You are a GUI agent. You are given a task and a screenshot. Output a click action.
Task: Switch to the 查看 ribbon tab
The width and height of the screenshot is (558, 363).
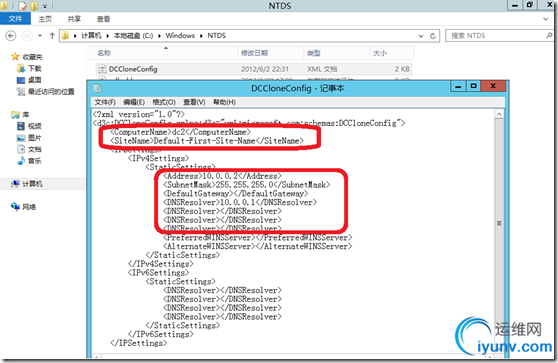tap(103, 19)
